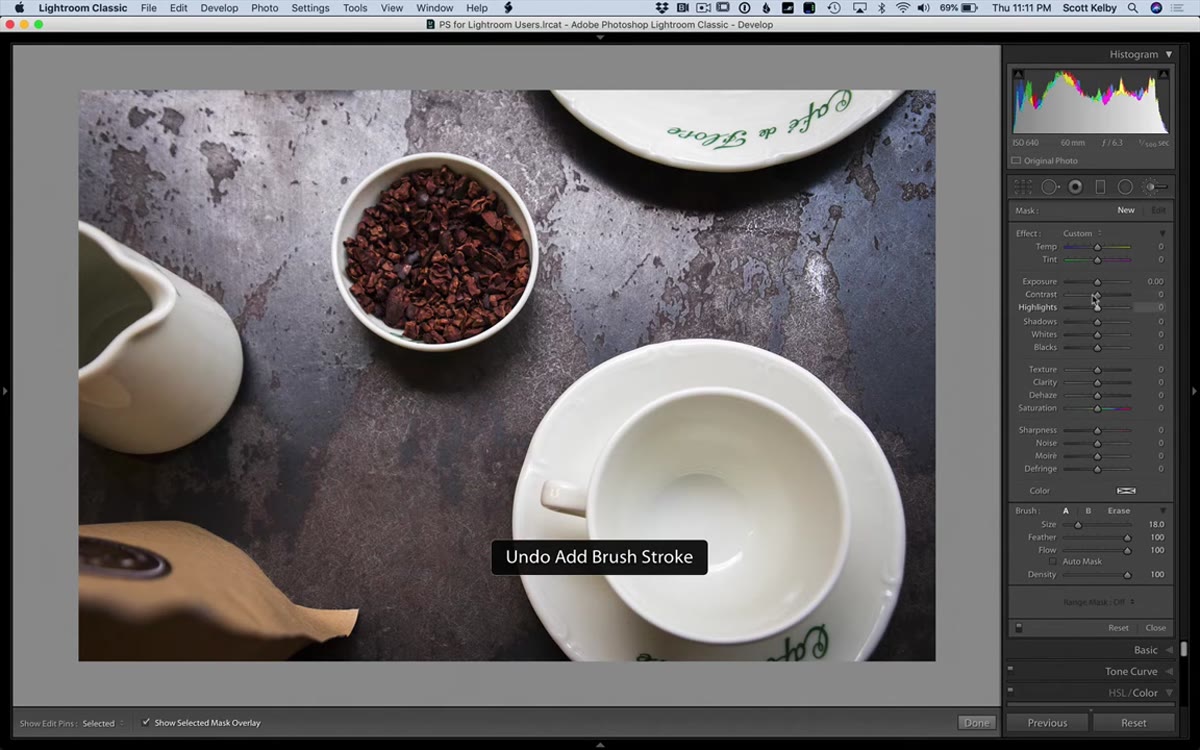Open the Effect Custom preset dropdown
The height and width of the screenshot is (750, 1200).
click(x=1083, y=234)
